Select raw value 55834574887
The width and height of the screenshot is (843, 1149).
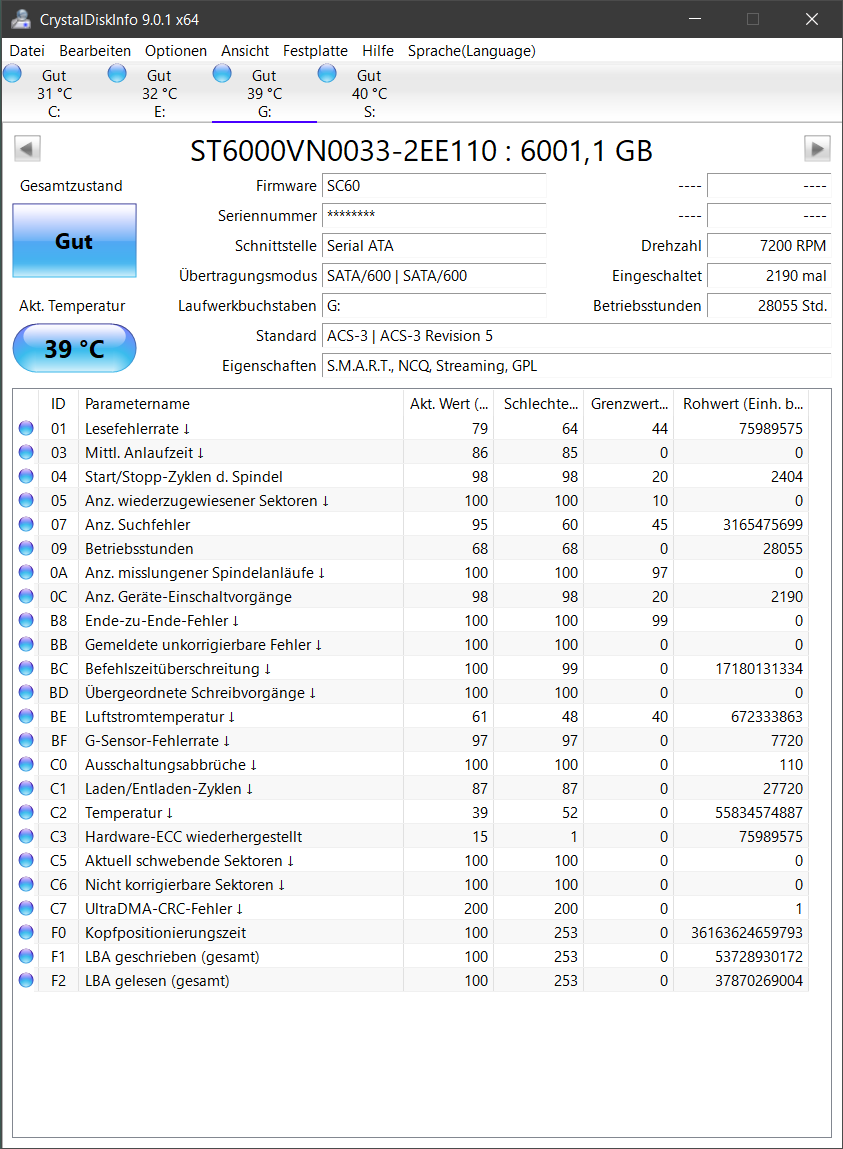coord(759,813)
